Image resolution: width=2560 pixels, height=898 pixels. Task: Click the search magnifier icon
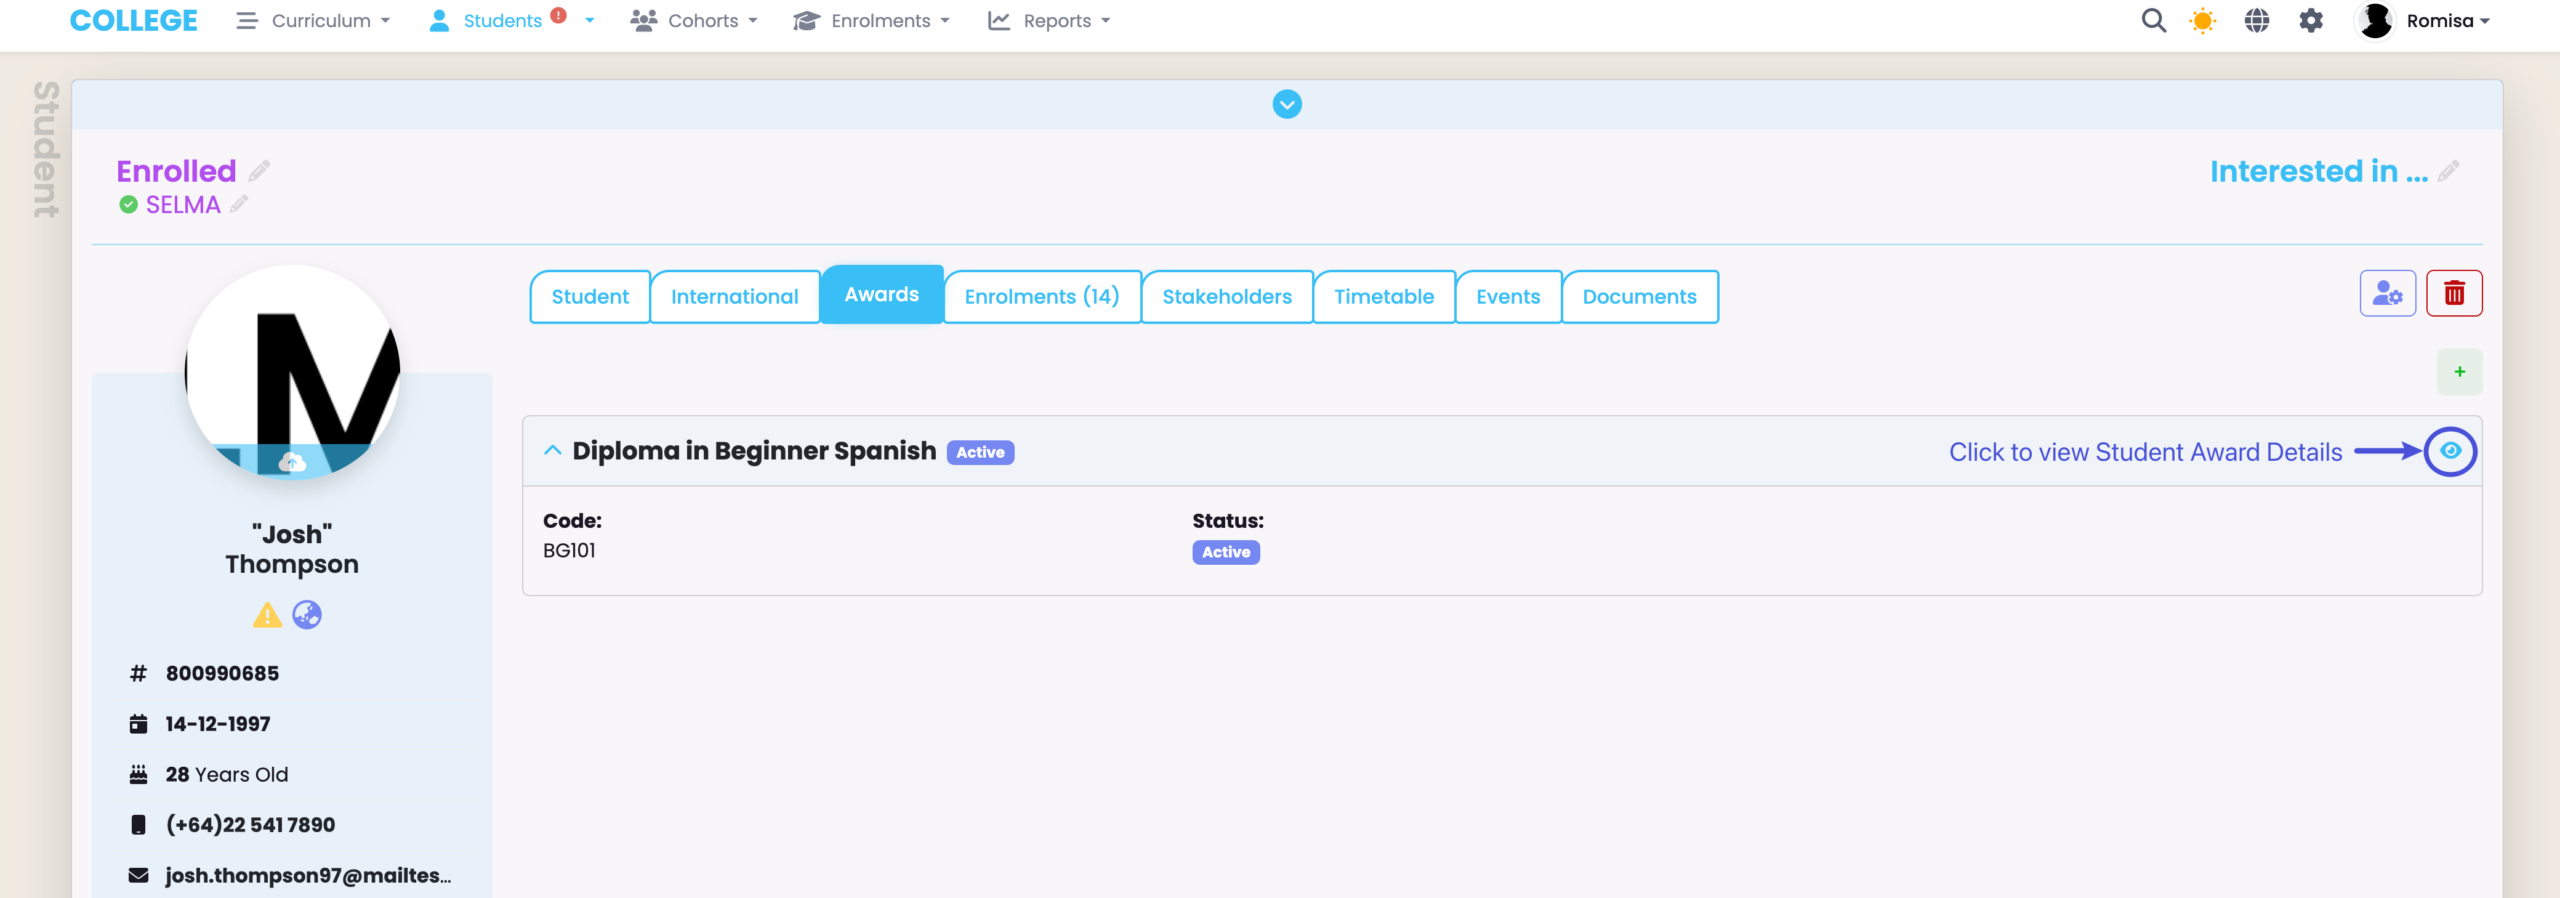tap(2153, 21)
